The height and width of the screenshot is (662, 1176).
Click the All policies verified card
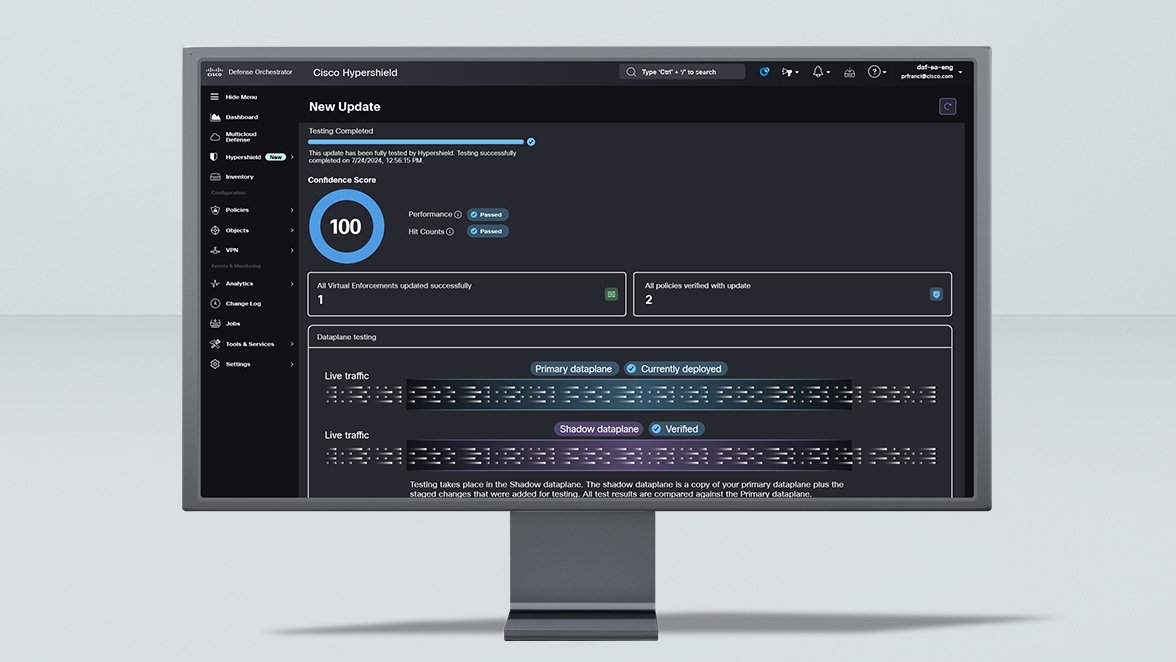point(793,294)
